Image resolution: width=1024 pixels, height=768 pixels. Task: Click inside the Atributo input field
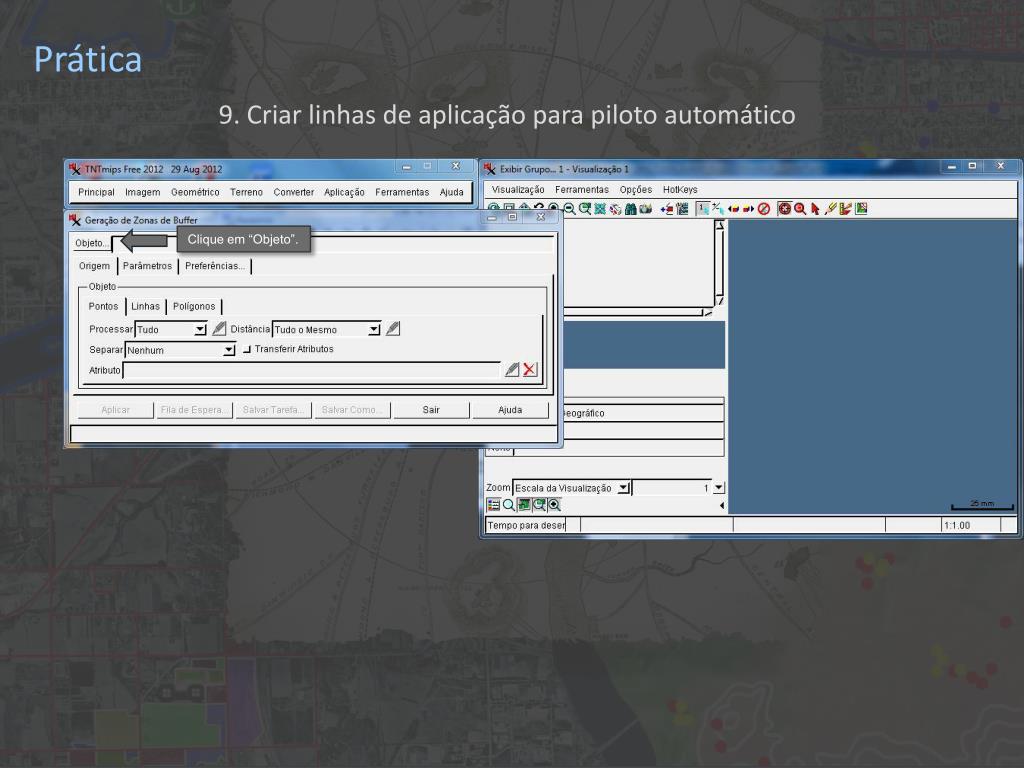312,370
